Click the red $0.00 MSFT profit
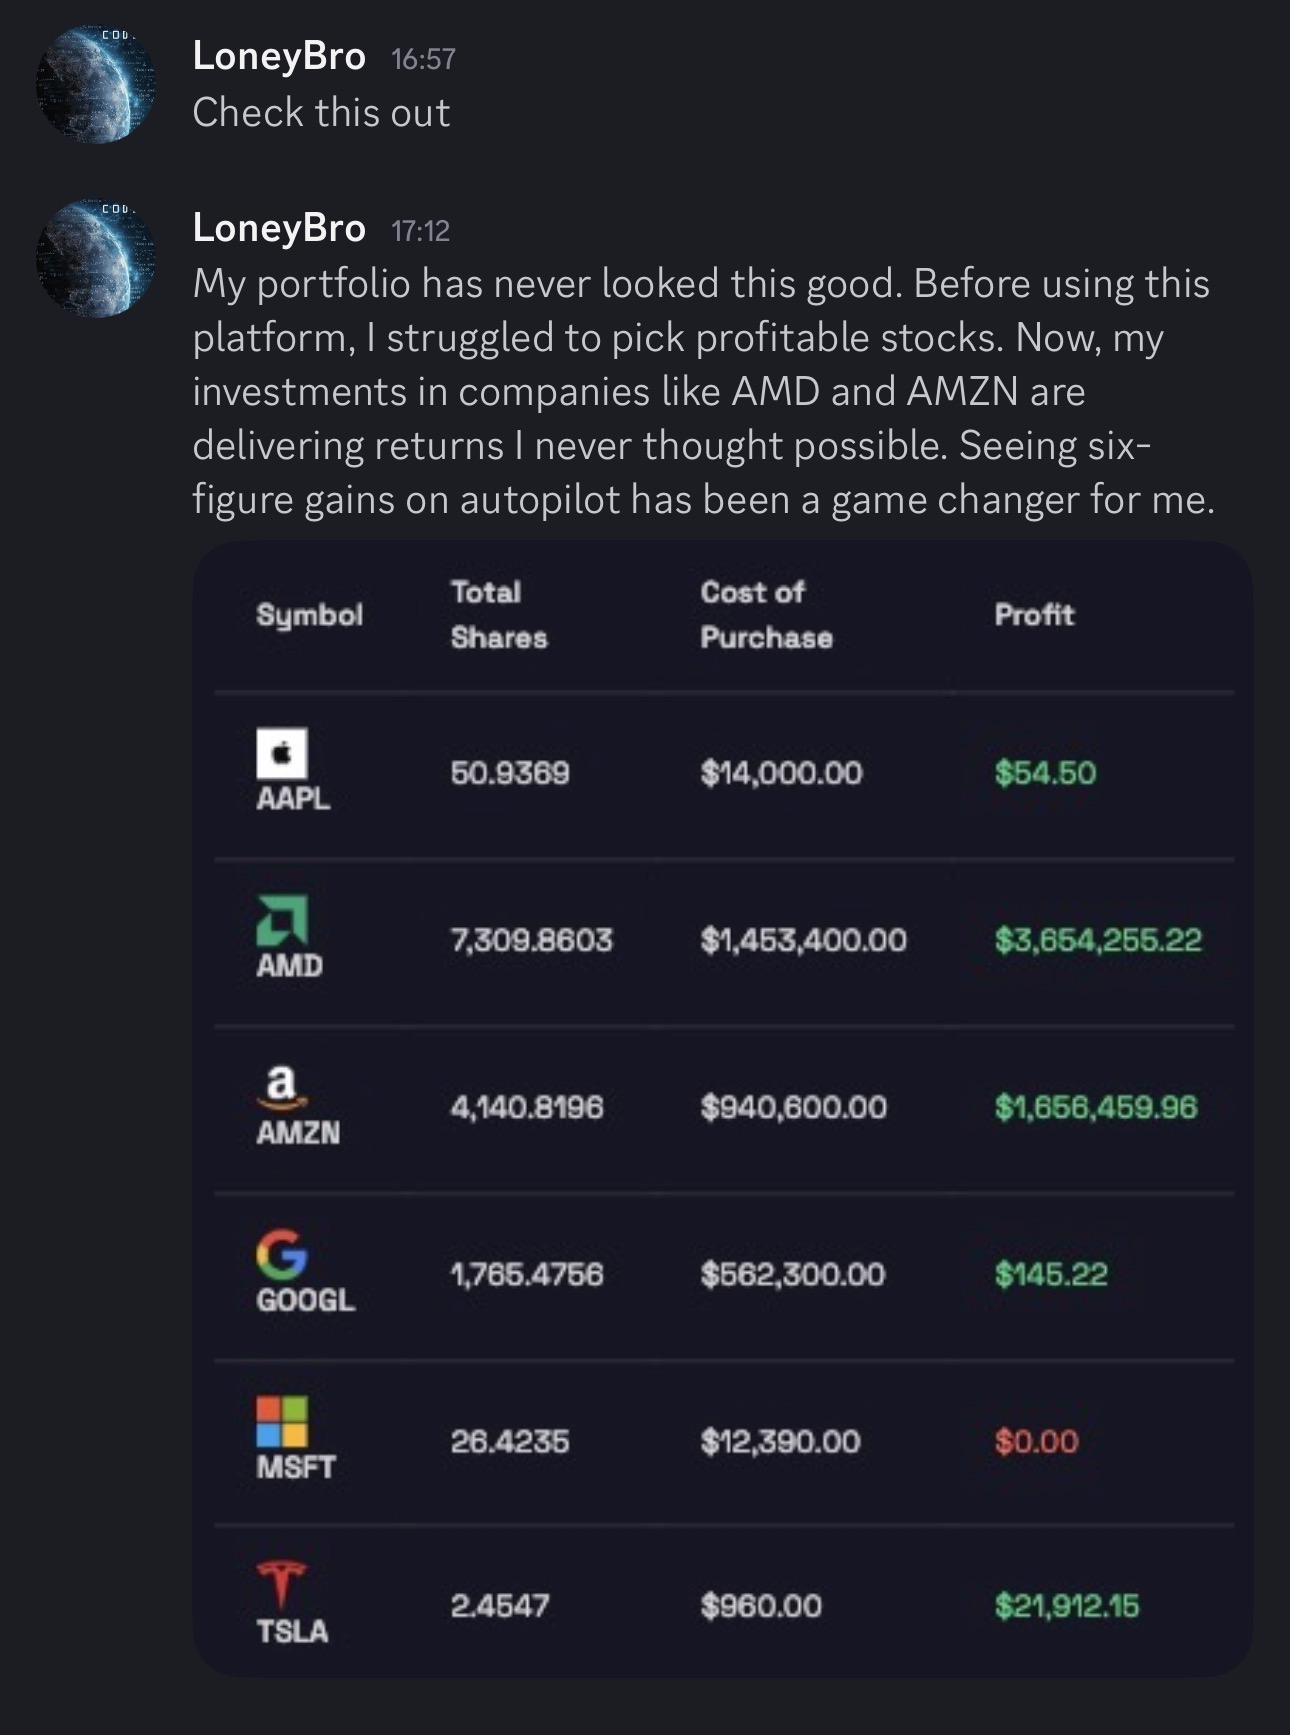The image size is (1290, 1735). [1037, 1441]
